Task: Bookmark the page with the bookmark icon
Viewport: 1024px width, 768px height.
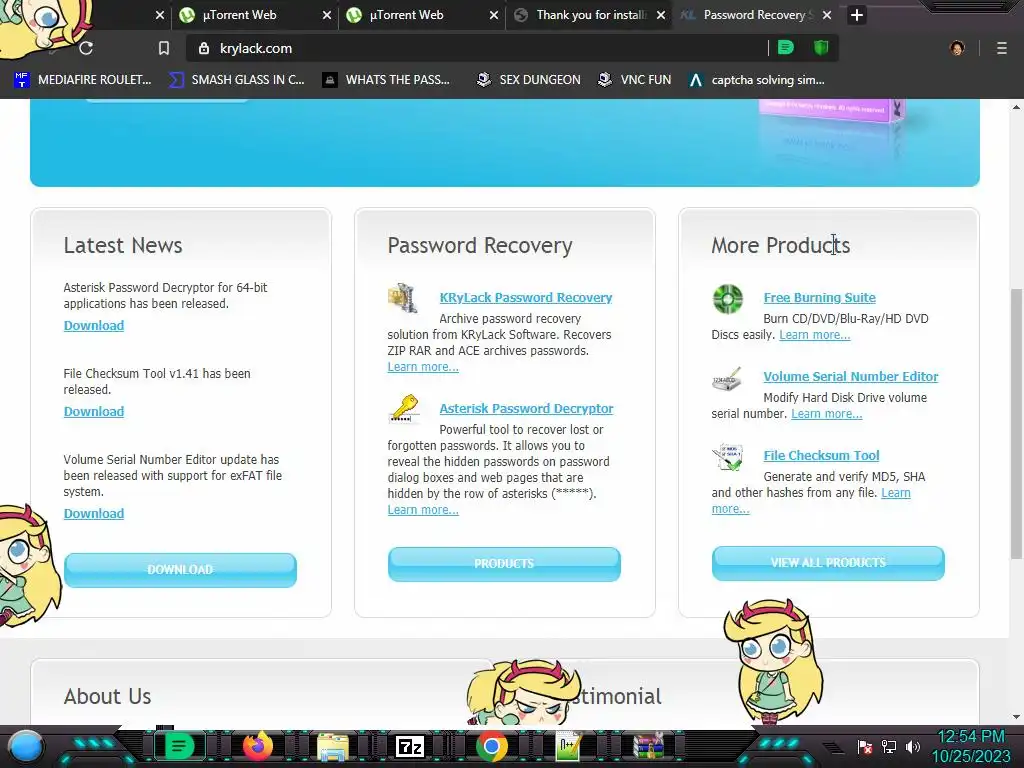Action: [164, 48]
